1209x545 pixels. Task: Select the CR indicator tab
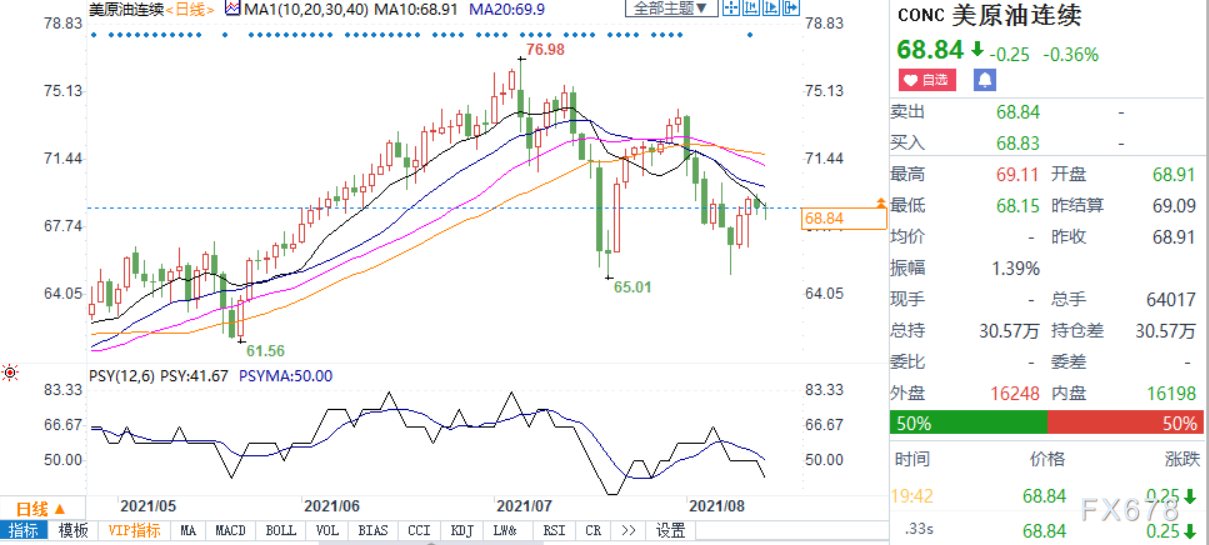coord(593,530)
